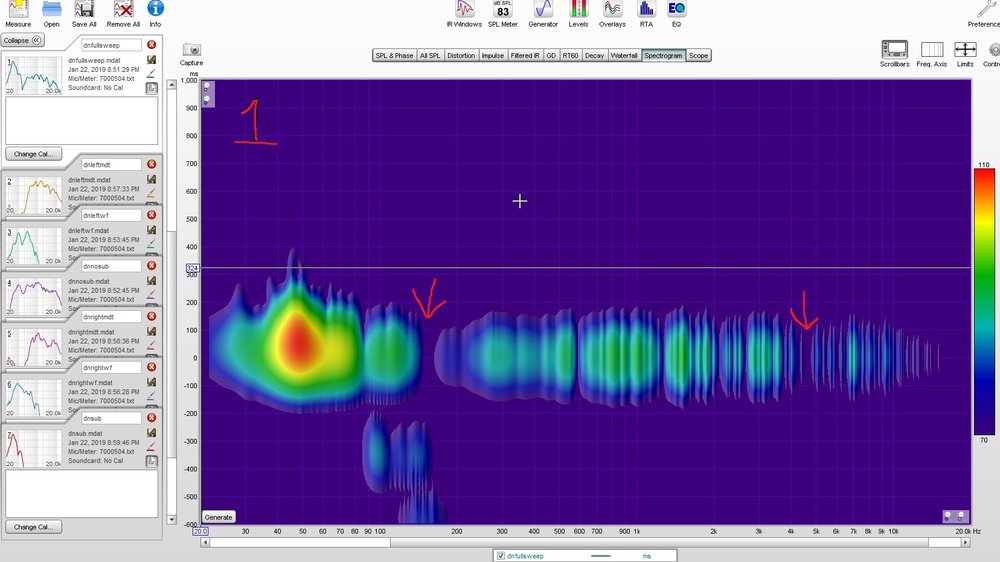This screenshot has width=1000, height=562.
Task: Remove the dnrightwf measurement
Action: coord(151,367)
